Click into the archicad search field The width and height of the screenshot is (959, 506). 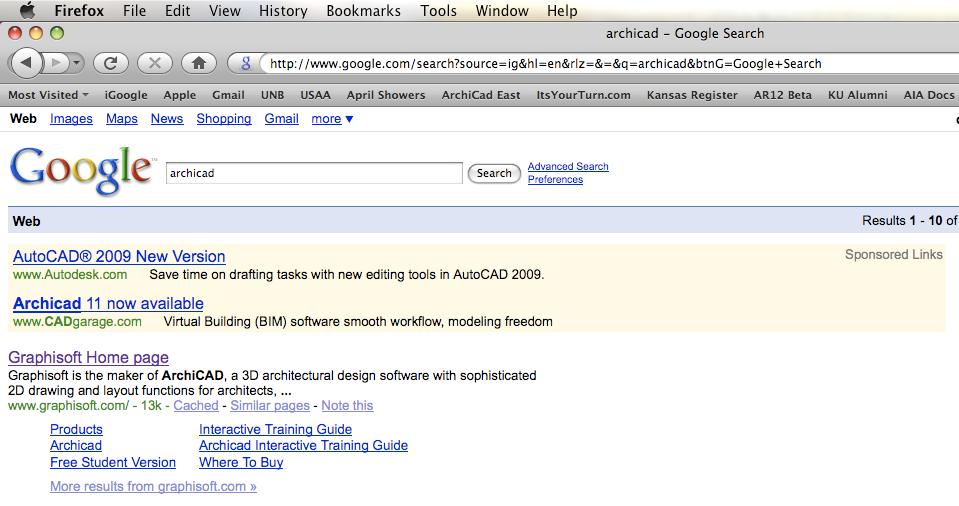point(314,173)
